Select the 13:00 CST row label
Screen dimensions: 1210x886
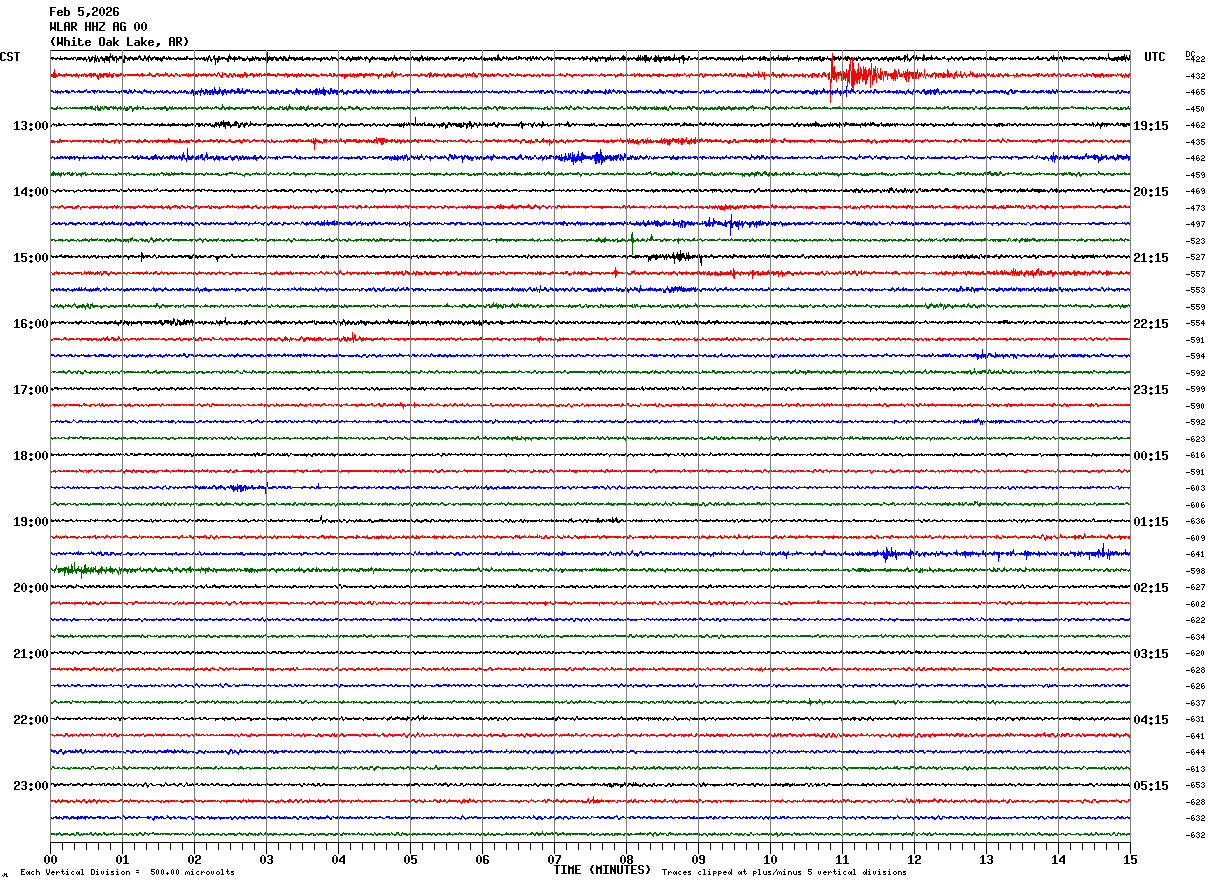click(x=30, y=126)
